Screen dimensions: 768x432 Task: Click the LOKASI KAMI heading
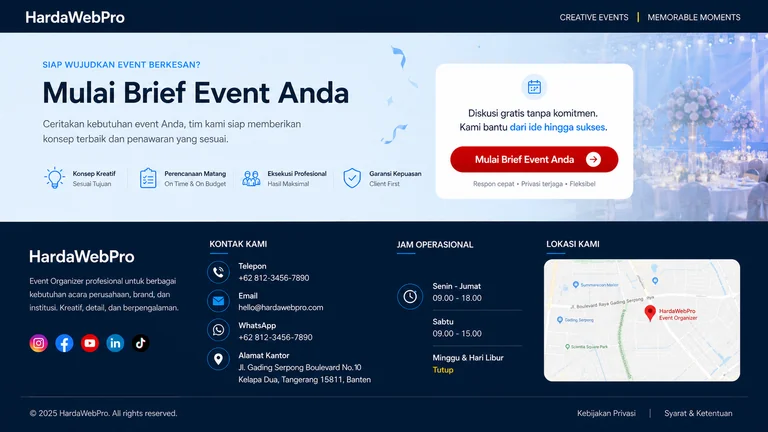[573, 244]
